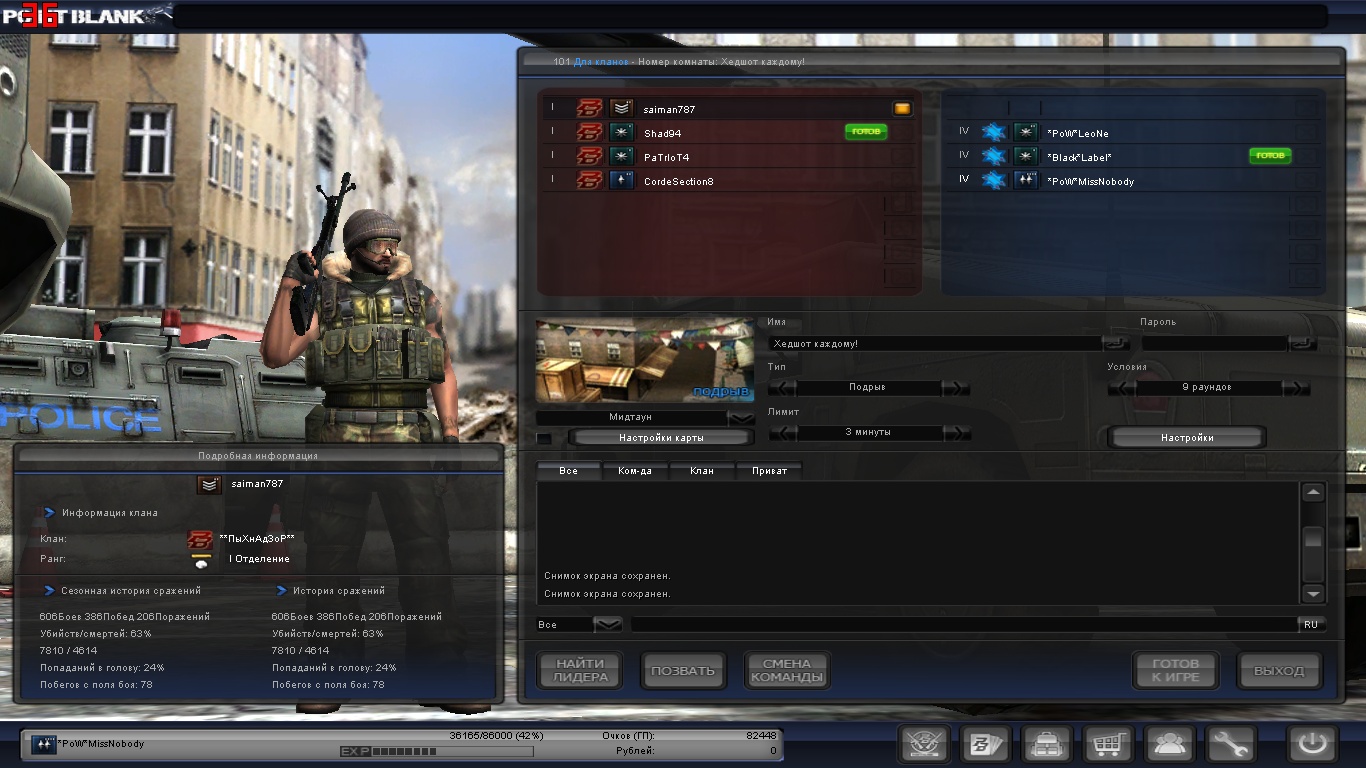Click the RU language indicator
This screenshot has height=768, width=1366.
tap(1310, 624)
